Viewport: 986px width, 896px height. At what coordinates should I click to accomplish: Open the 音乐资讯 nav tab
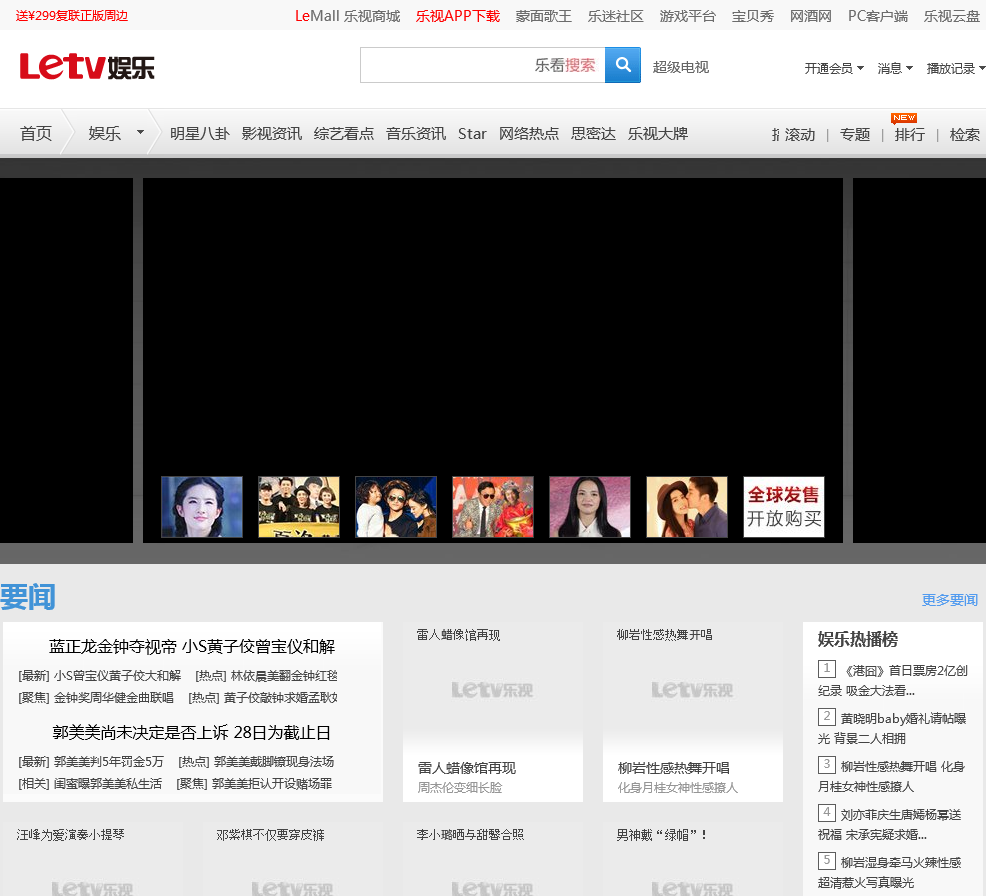416,133
